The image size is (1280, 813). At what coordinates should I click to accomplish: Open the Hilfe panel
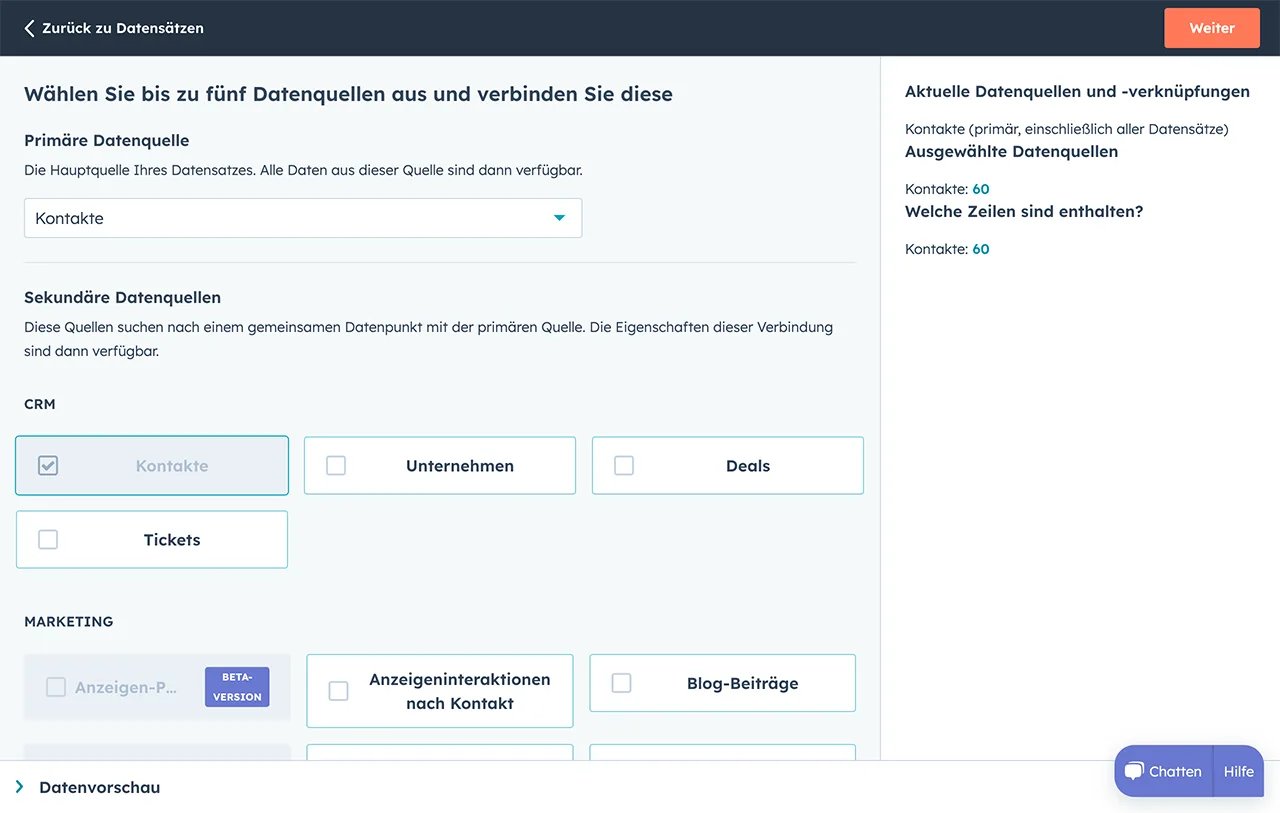coord(1238,771)
